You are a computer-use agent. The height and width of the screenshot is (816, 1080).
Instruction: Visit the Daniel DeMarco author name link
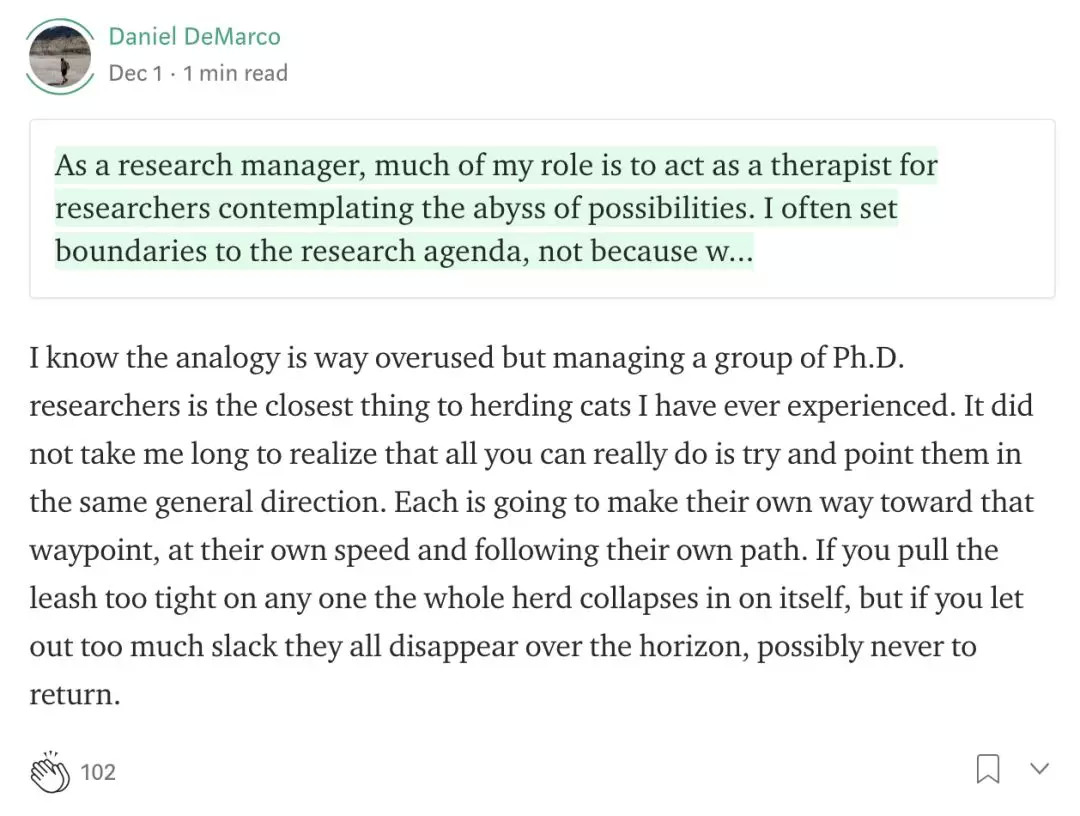tap(194, 37)
